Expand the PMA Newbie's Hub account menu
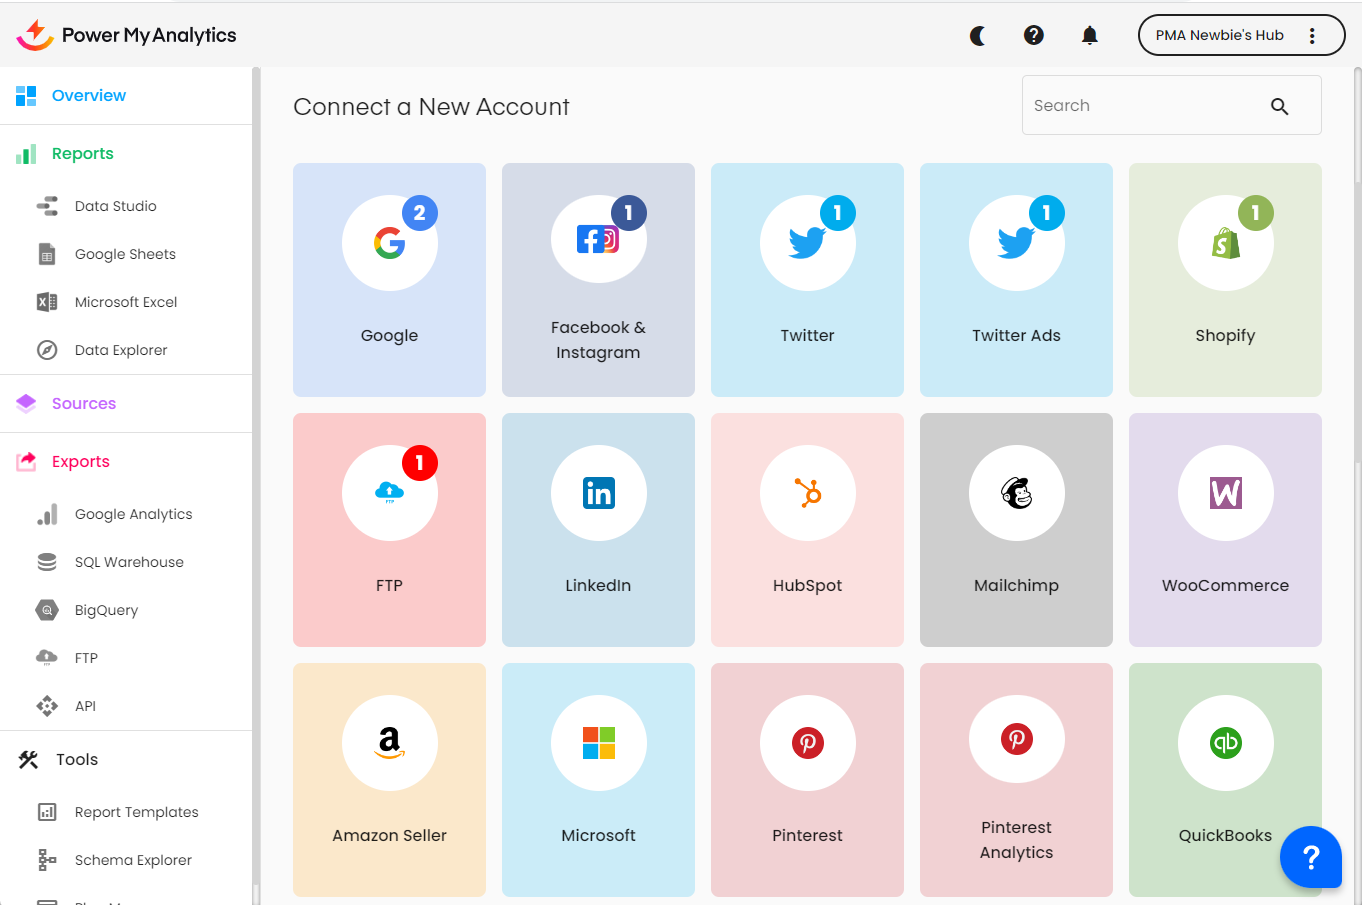The height and width of the screenshot is (905, 1362). [1241, 35]
